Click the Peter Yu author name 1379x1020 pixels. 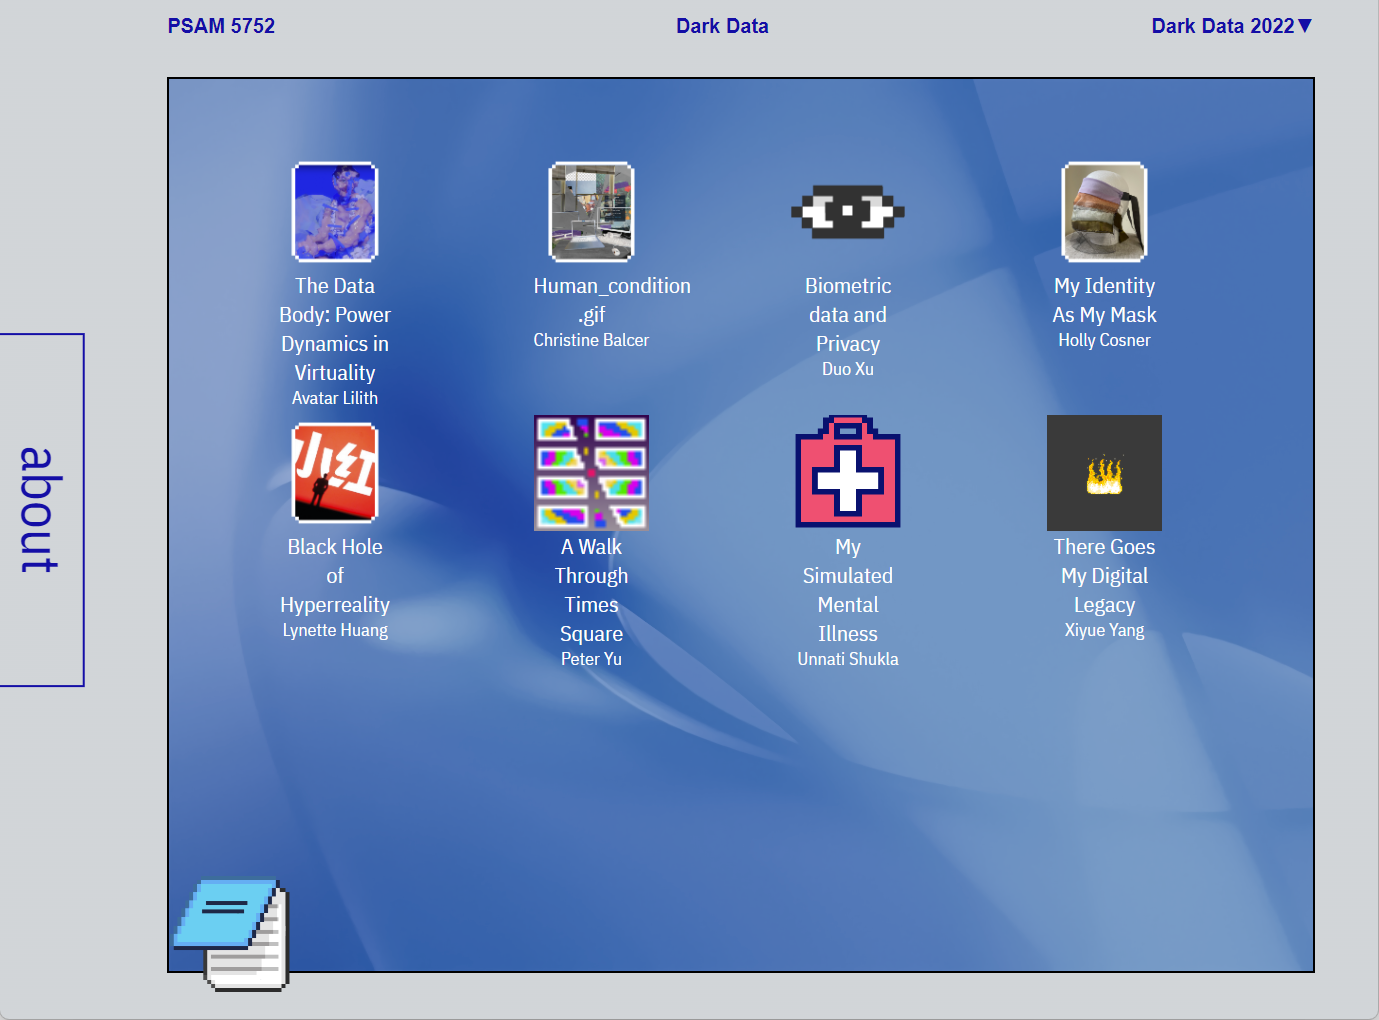(592, 659)
